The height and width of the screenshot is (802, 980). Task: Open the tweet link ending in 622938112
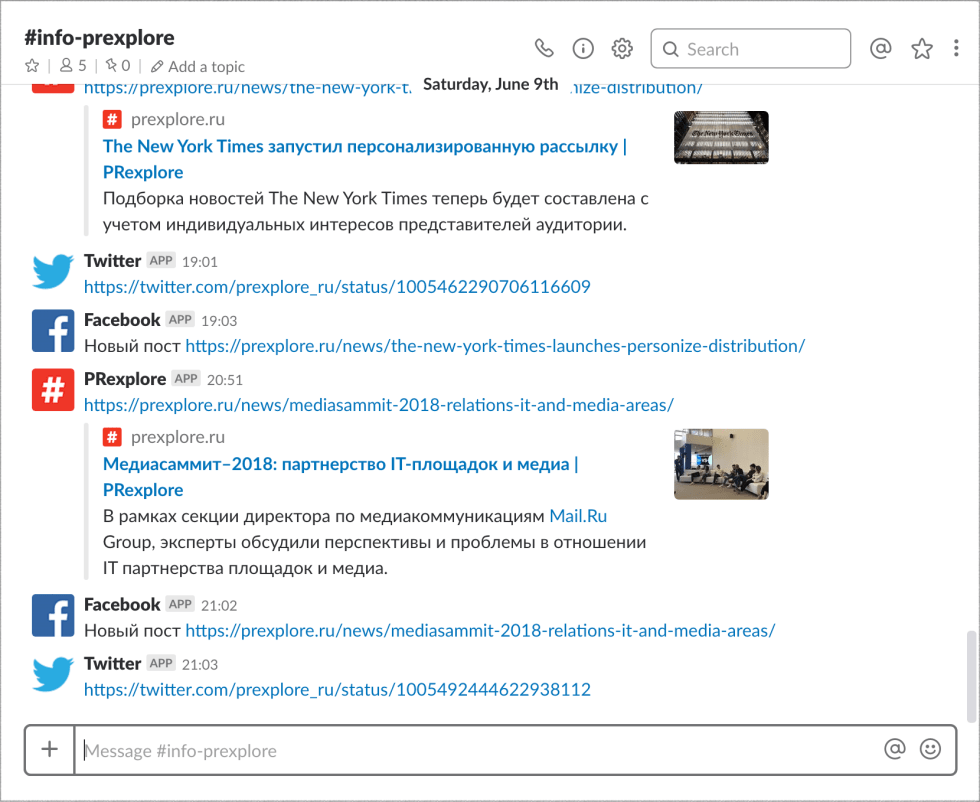[338, 689]
